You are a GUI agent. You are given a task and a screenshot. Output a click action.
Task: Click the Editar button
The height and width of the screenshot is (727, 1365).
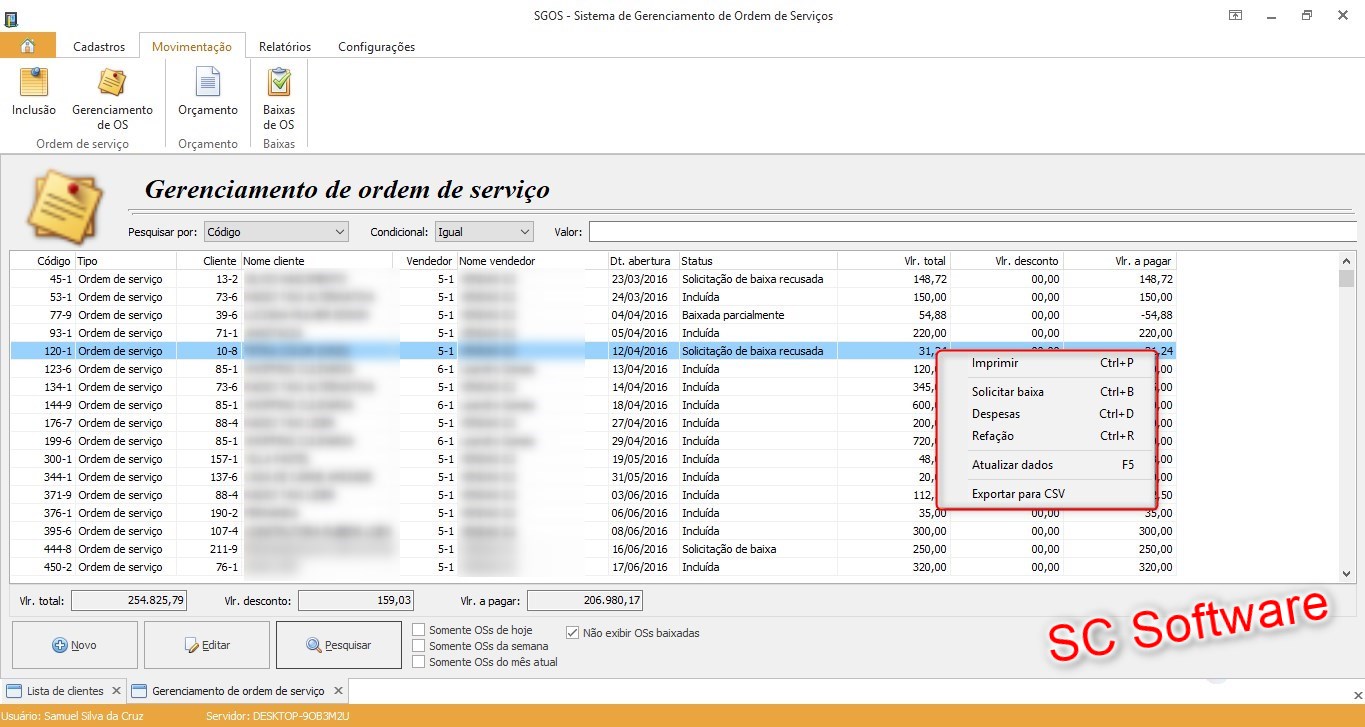(x=207, y=645)
